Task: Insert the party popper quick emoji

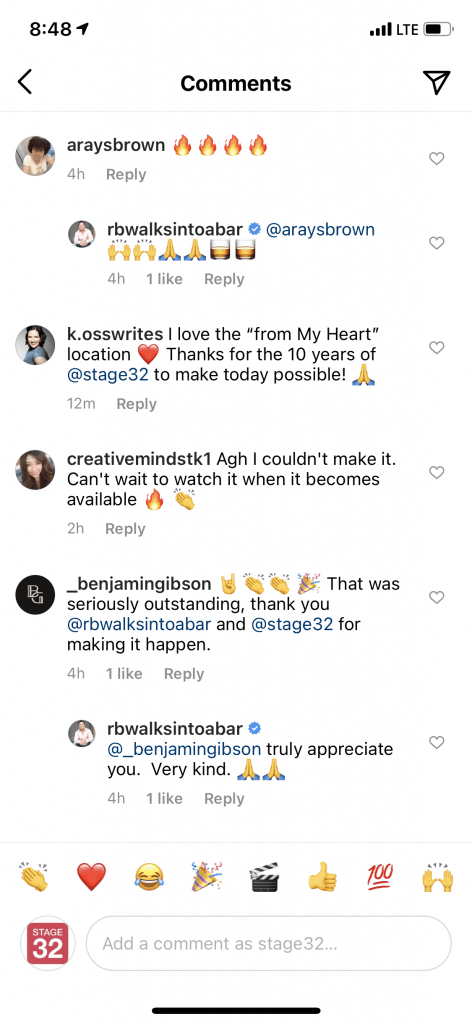Action: click(x=206, y=876)
